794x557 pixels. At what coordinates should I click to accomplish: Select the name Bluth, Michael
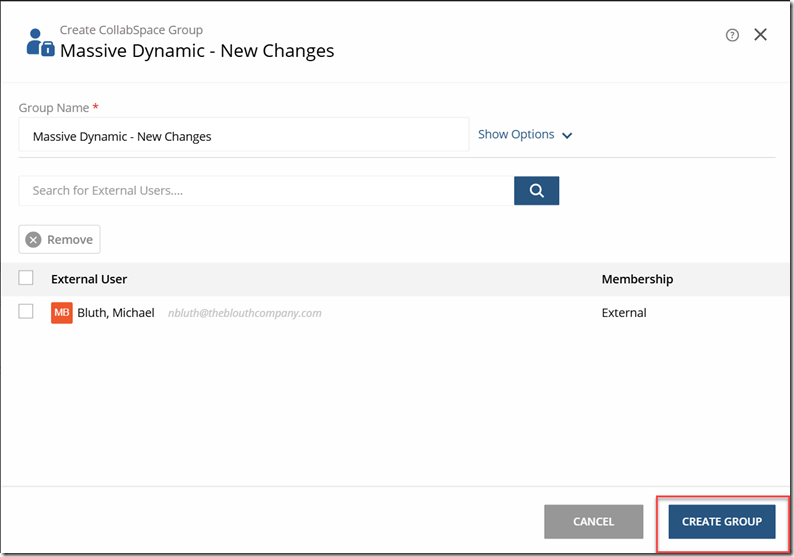(115, 312)
